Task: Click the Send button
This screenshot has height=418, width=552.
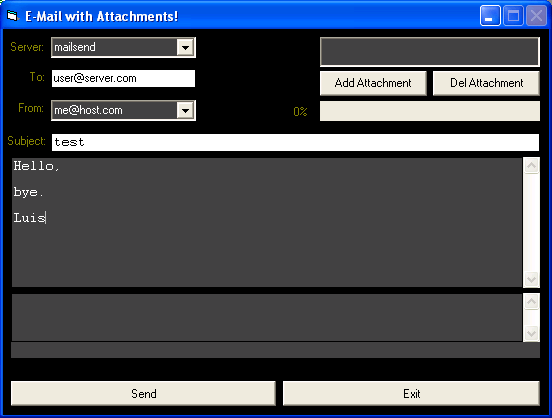Action: [143, 393]
